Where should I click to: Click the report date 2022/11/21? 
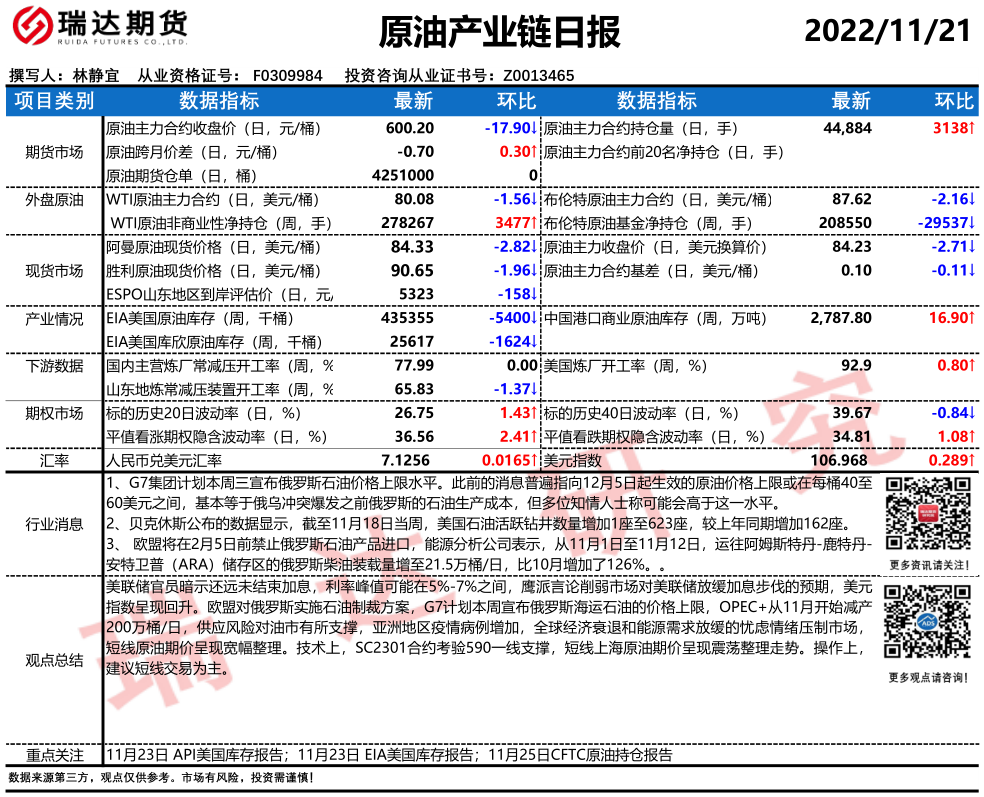click(x=887, y=31)
